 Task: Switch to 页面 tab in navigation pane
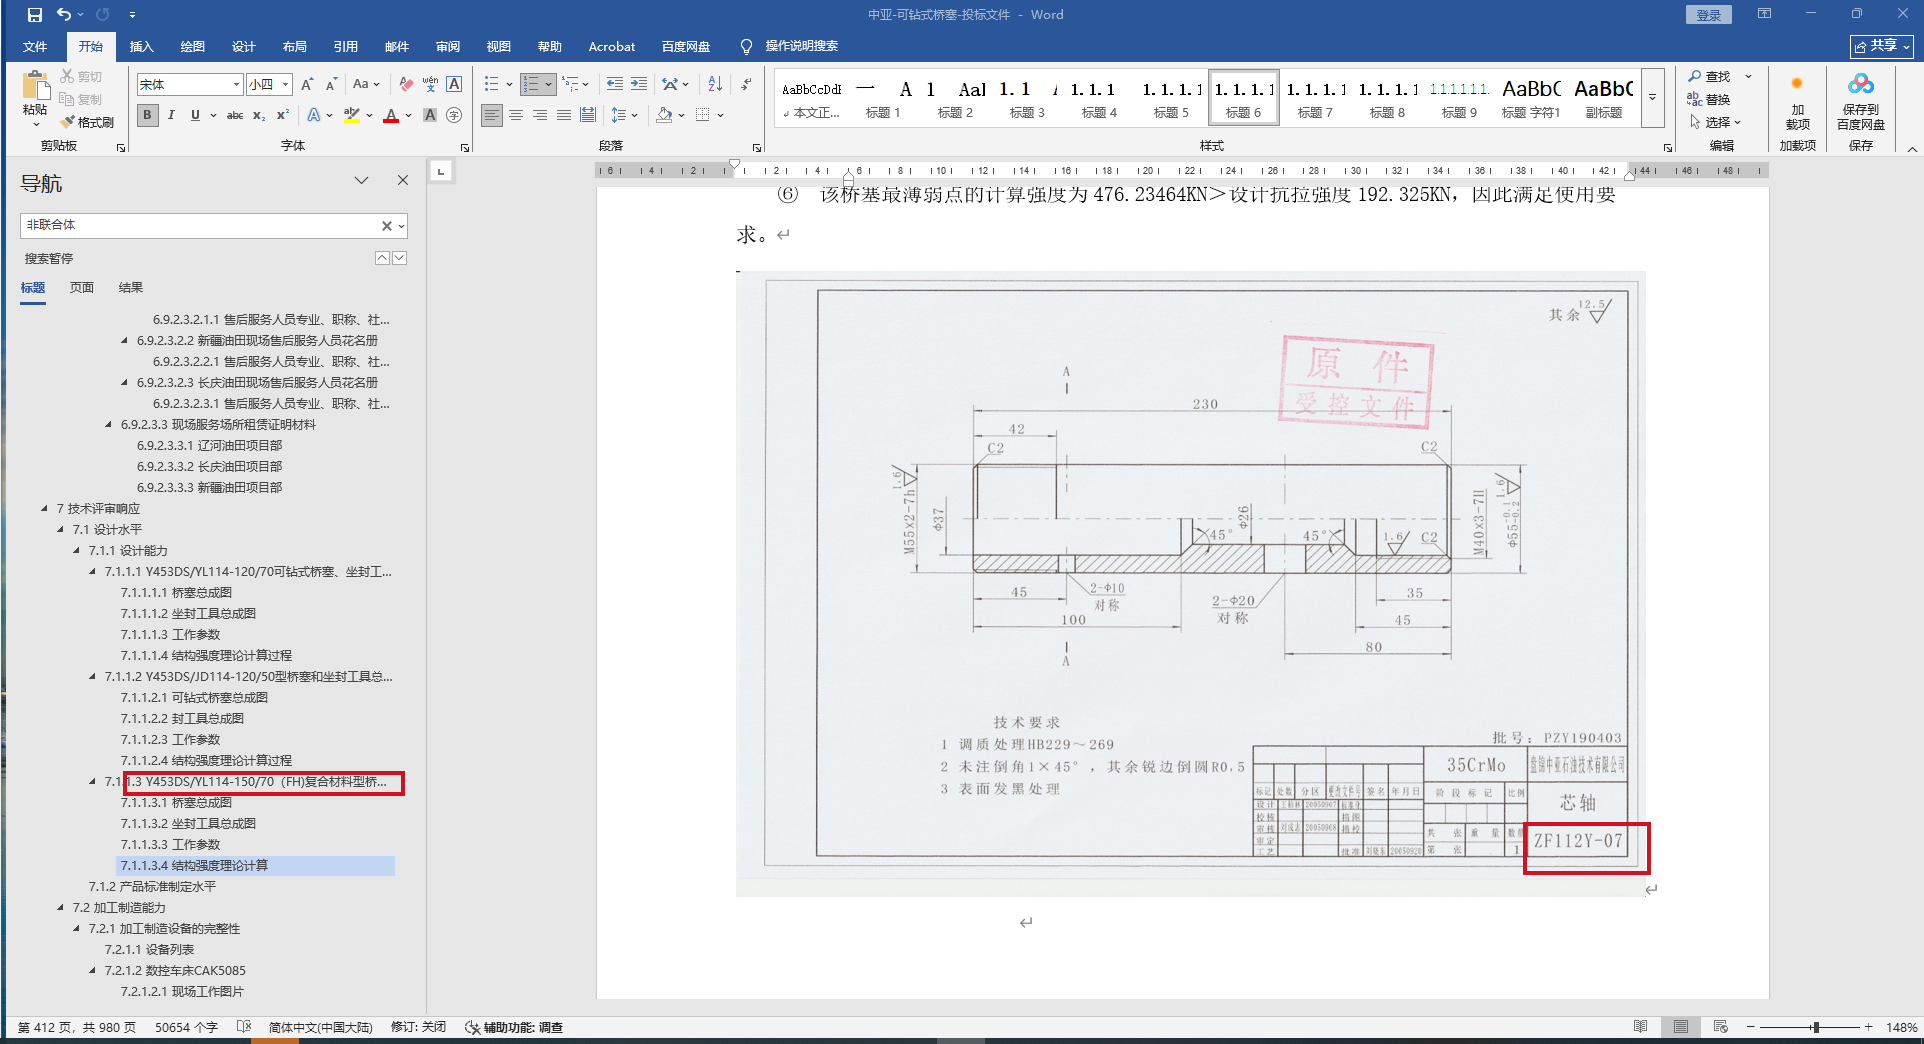point(82,288)
